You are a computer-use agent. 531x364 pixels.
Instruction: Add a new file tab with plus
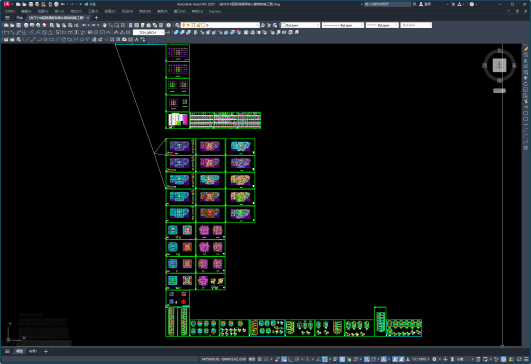[97, 18]
